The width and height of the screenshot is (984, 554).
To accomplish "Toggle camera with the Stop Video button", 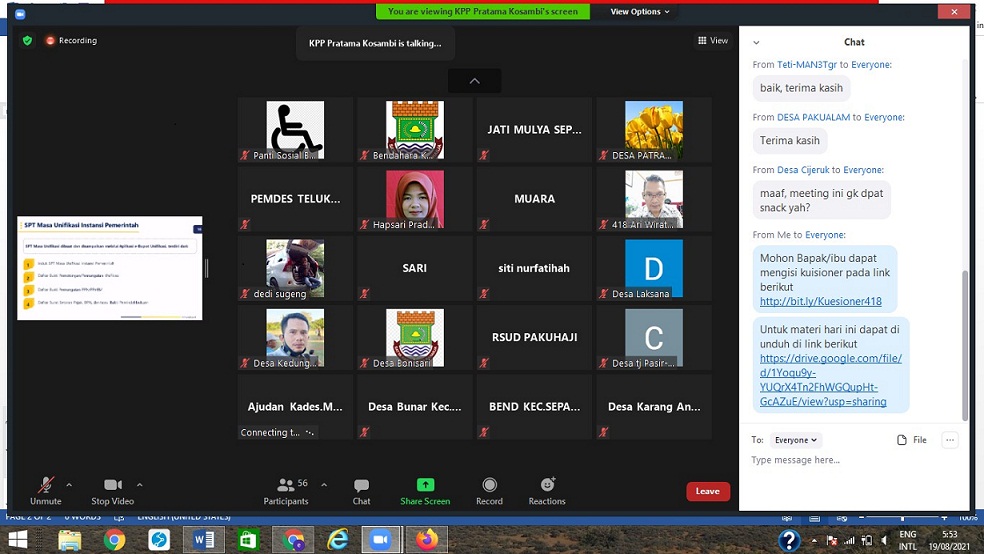I will [x=113, y=485].
